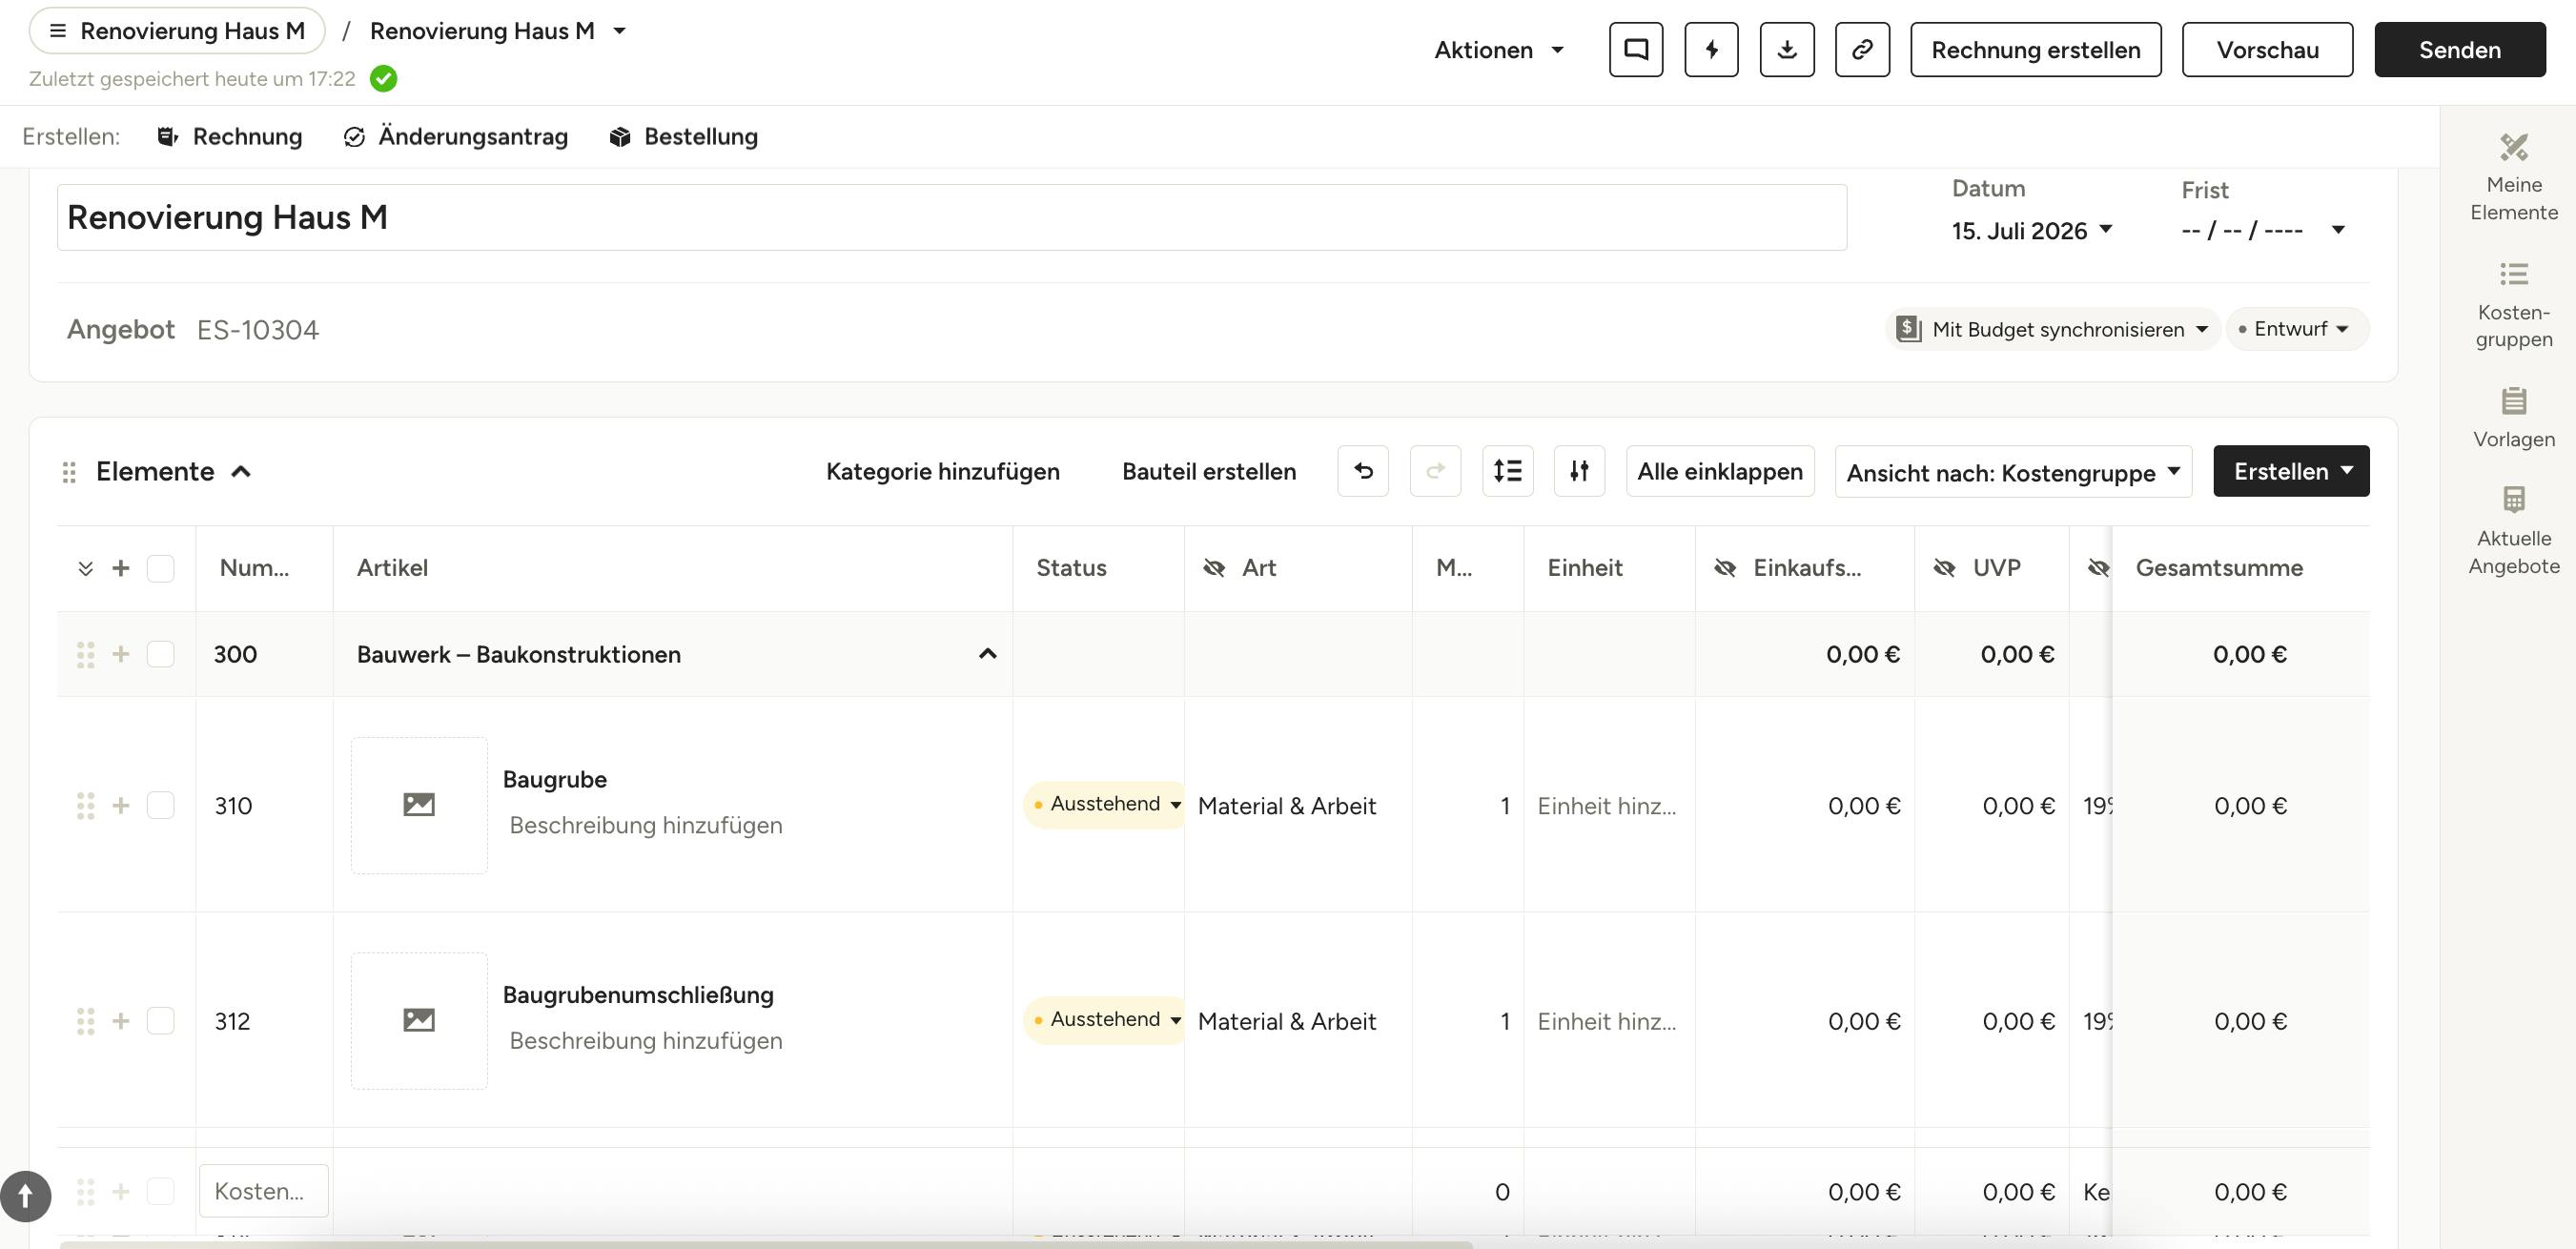The height and width of the screenshot is (1249, 2576).
Task: Open Meine Elemente sidebar panel
Action: click(x=2513, y=178)
